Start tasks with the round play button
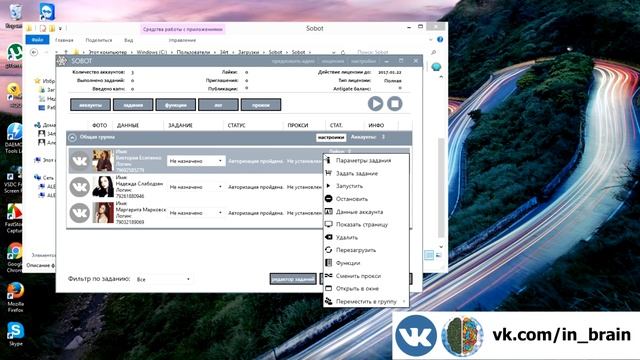 point(375,104)
